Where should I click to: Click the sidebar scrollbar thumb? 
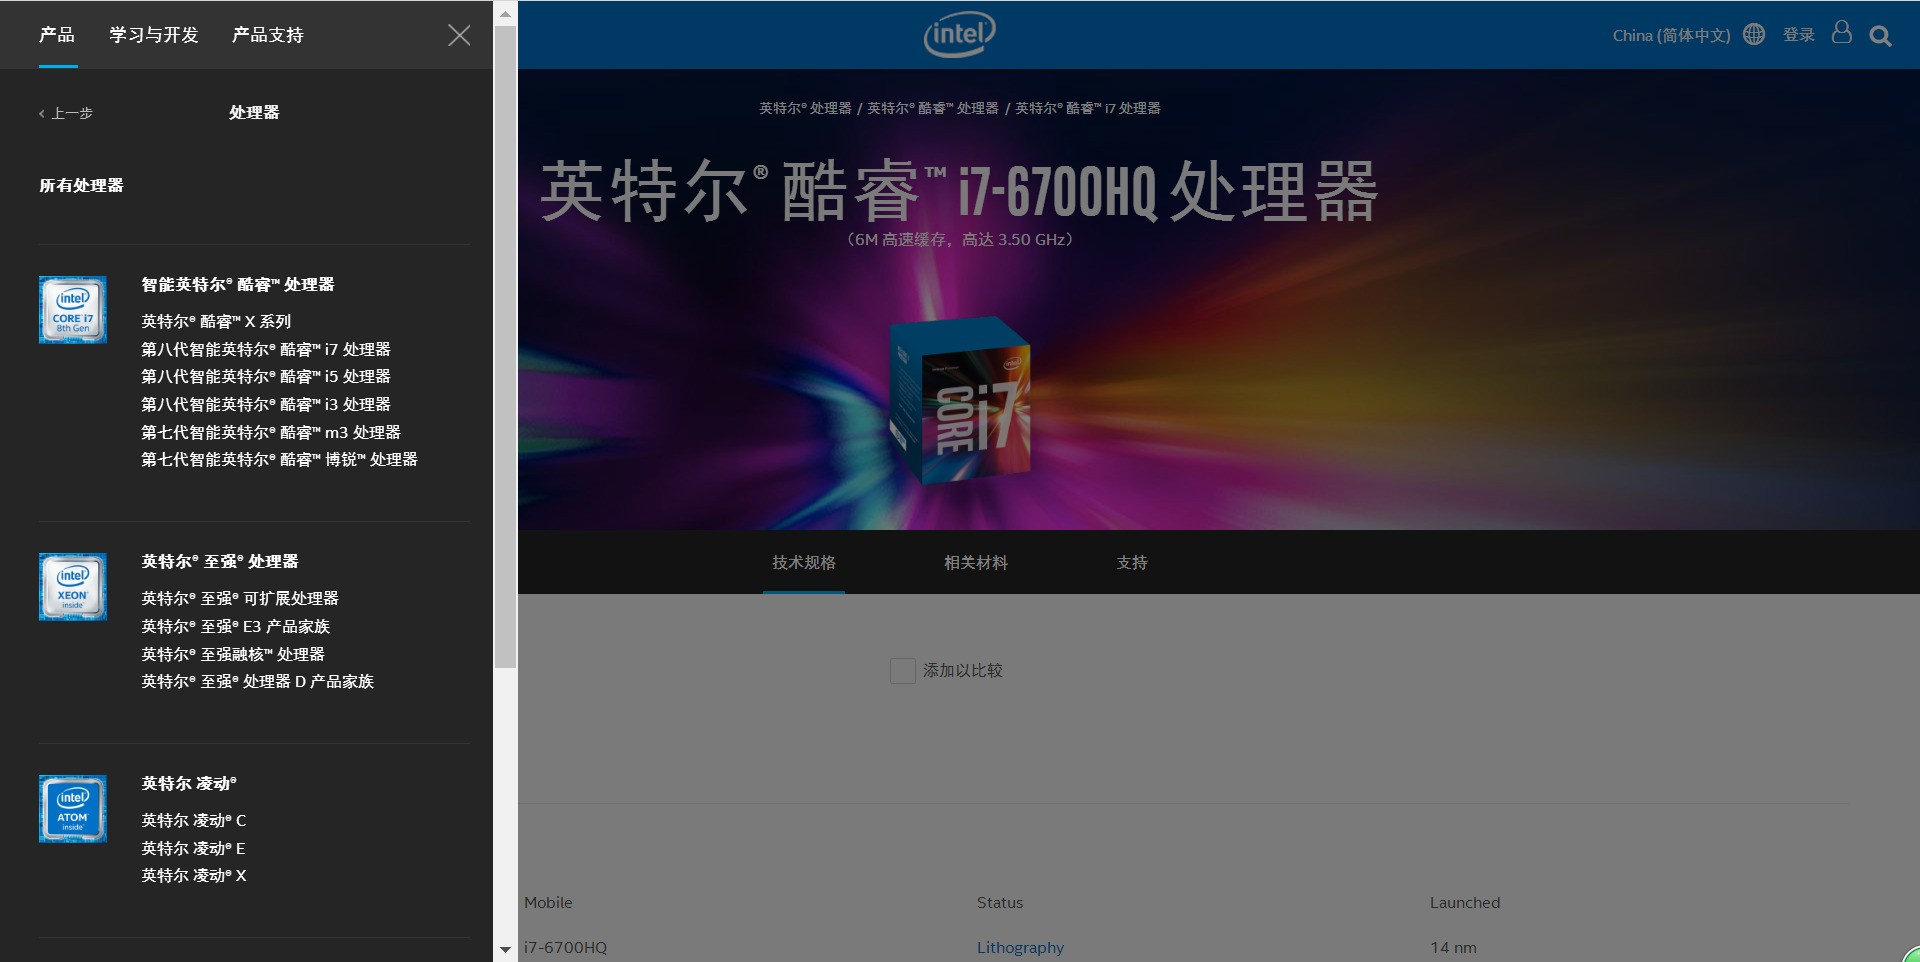tap(505, 347)
